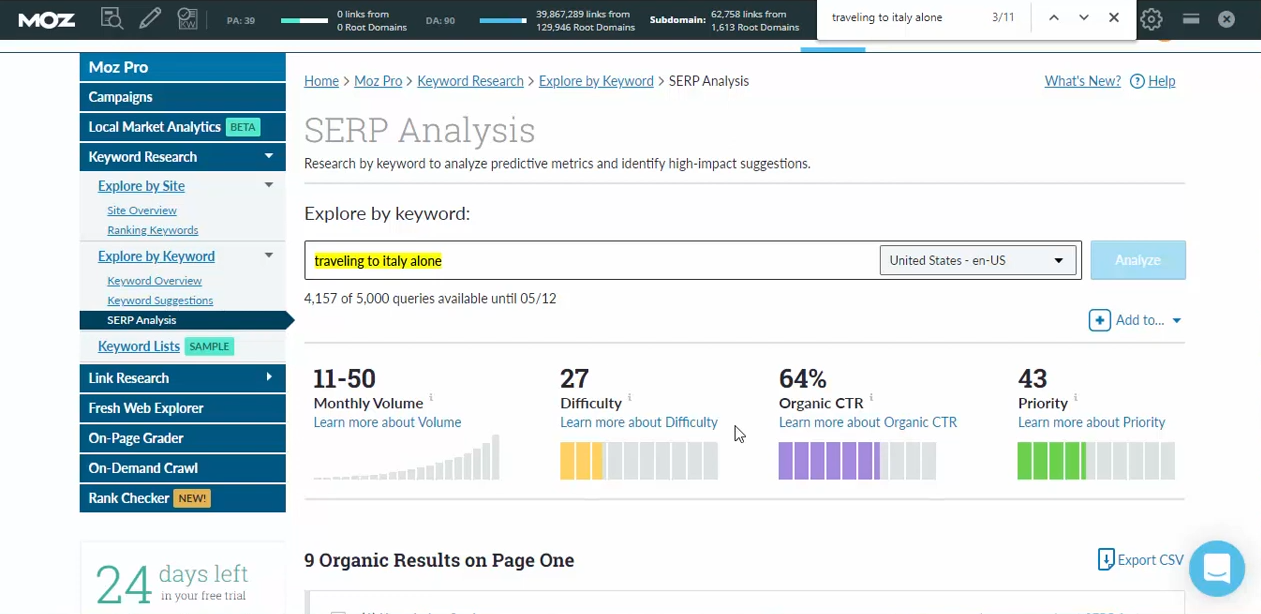
Task: Dock the MozBar using the bar icon
Action: [1190, 19]
